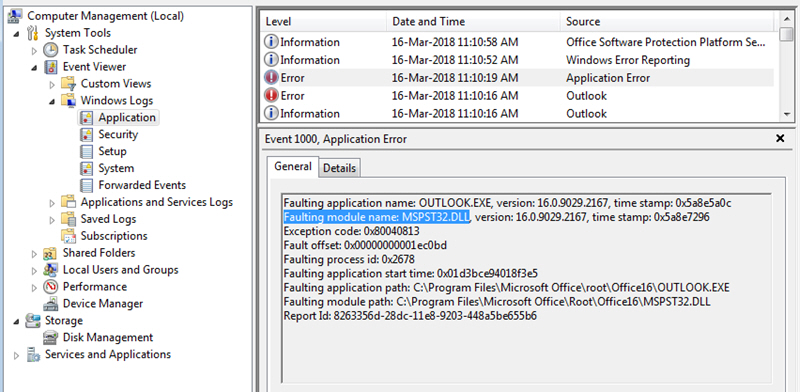Click the Windows Logs folder icon
The width and height of the screenshot is (800, 392).
69,101
